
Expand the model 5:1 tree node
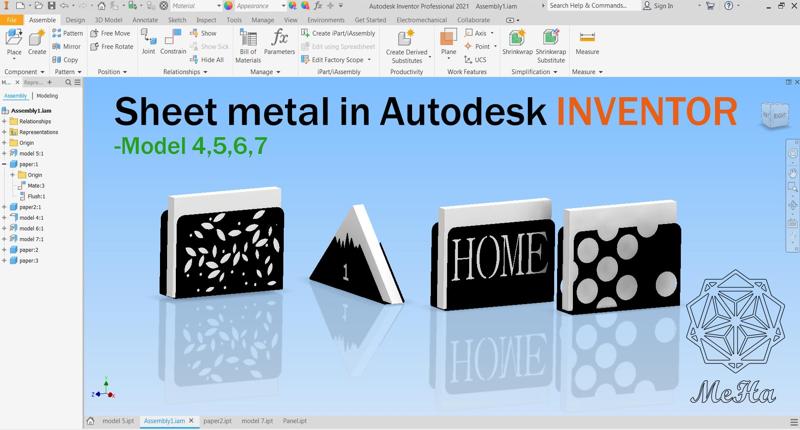pyautogui.click(x=4, y=153)
